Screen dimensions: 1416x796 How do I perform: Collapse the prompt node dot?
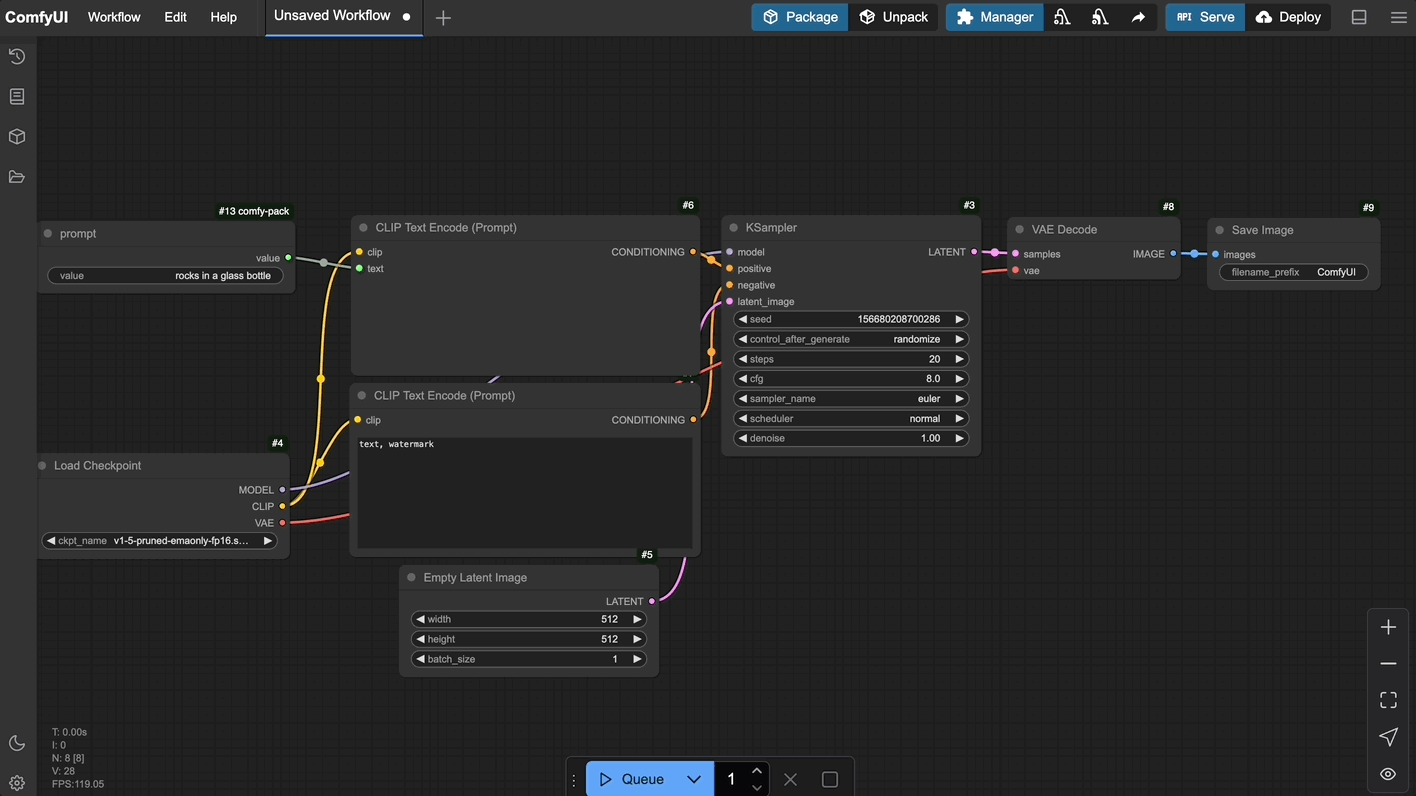point(47,234)
